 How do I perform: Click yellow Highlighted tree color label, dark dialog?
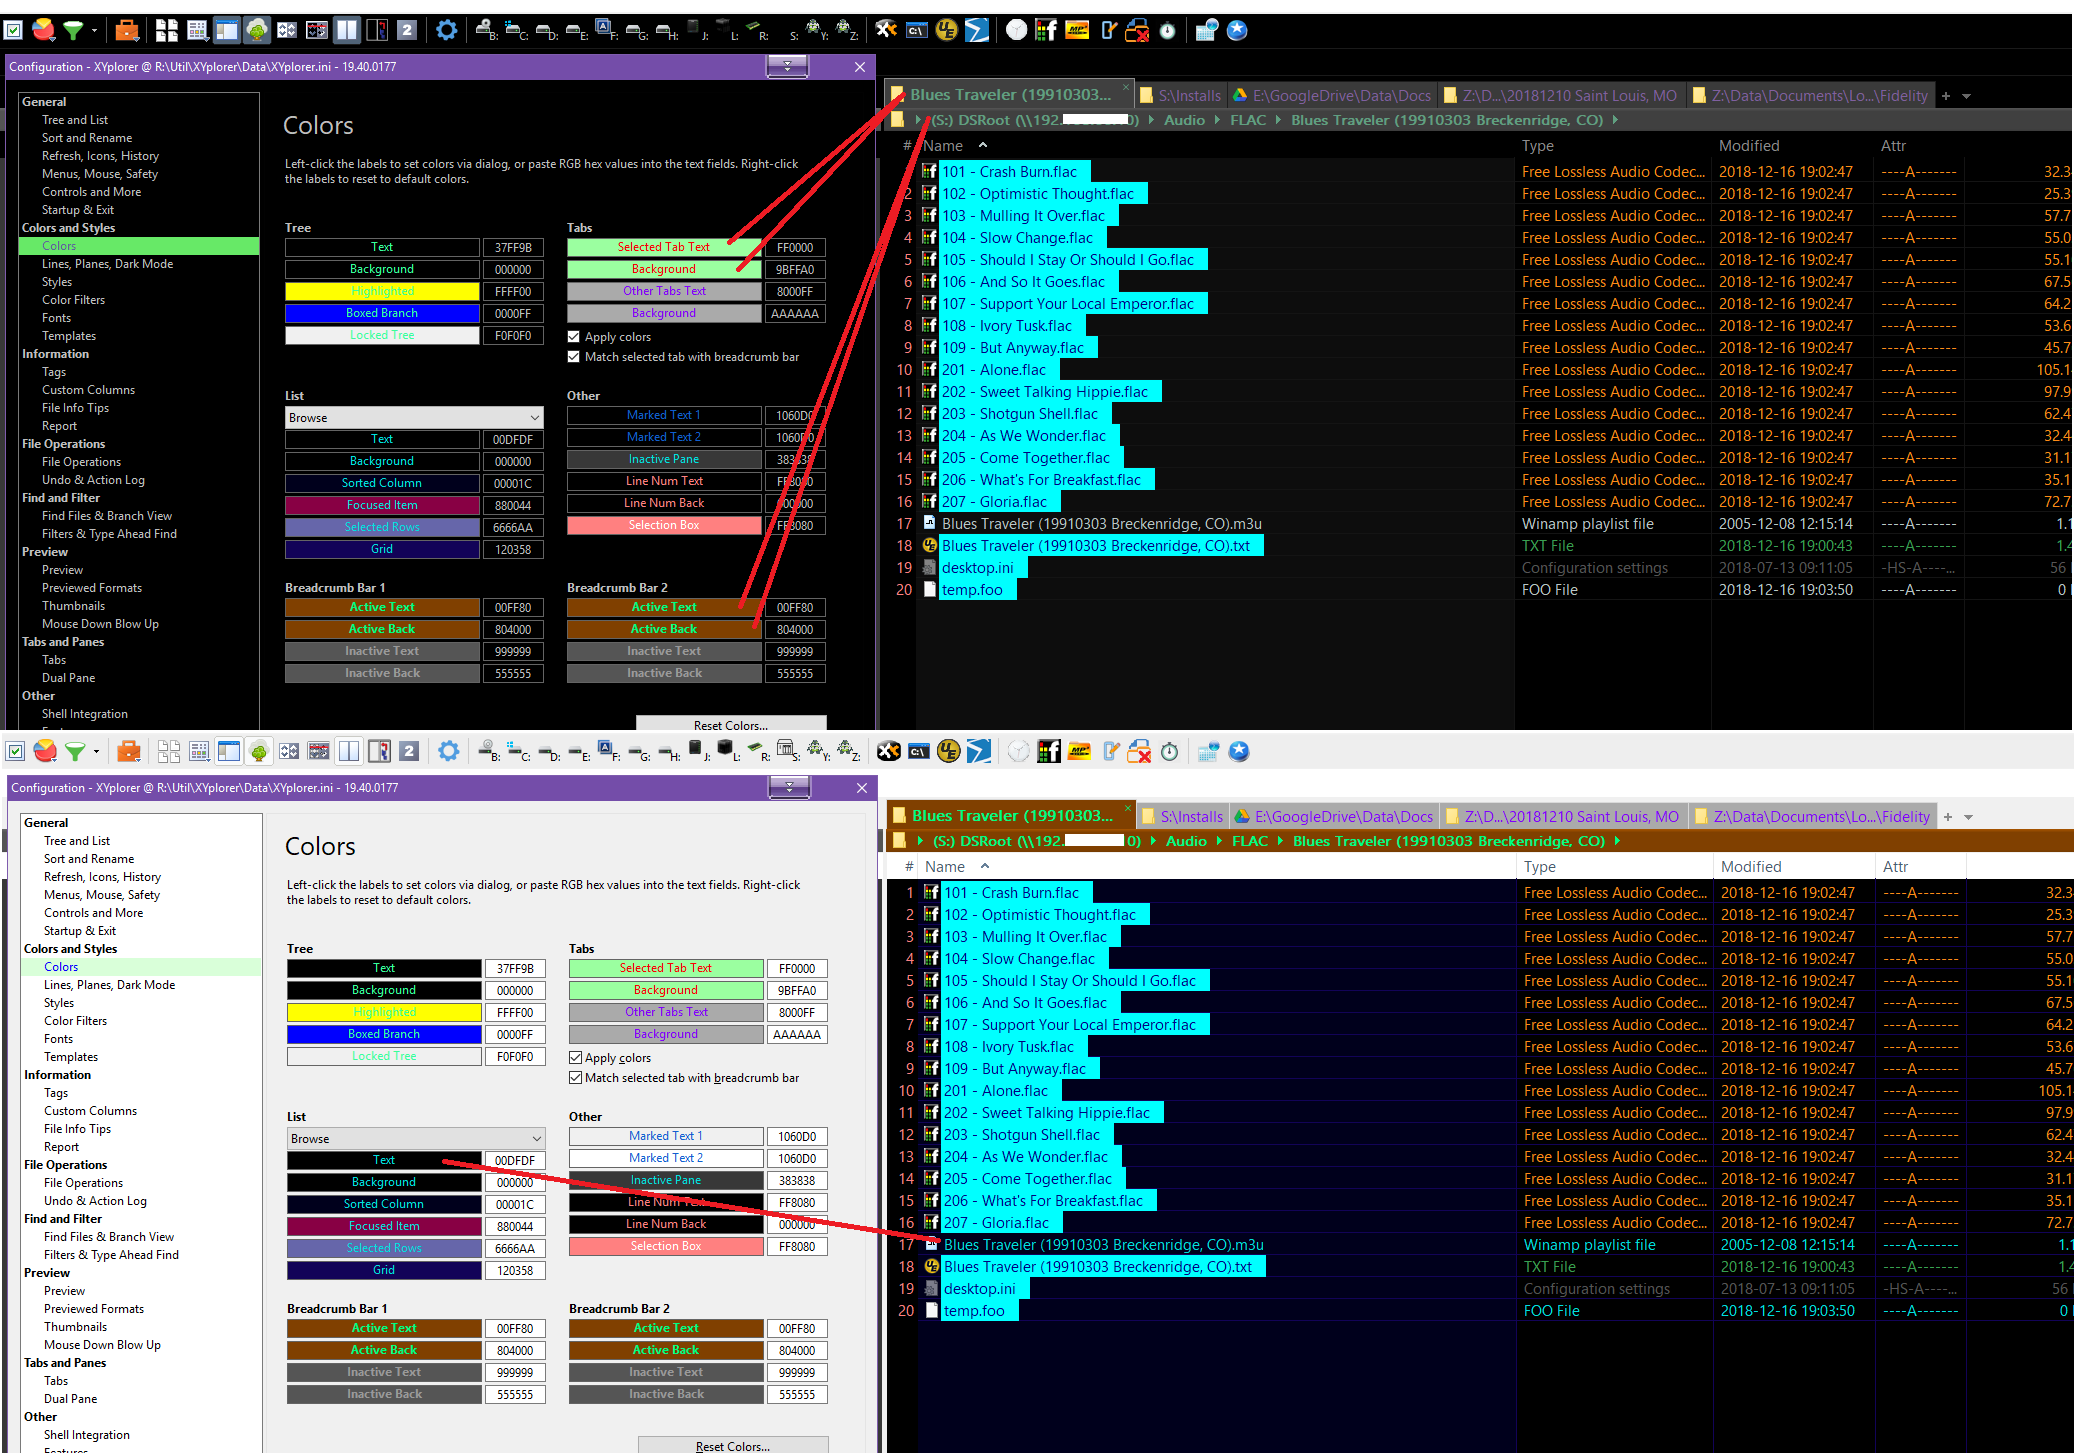(382, 291)
